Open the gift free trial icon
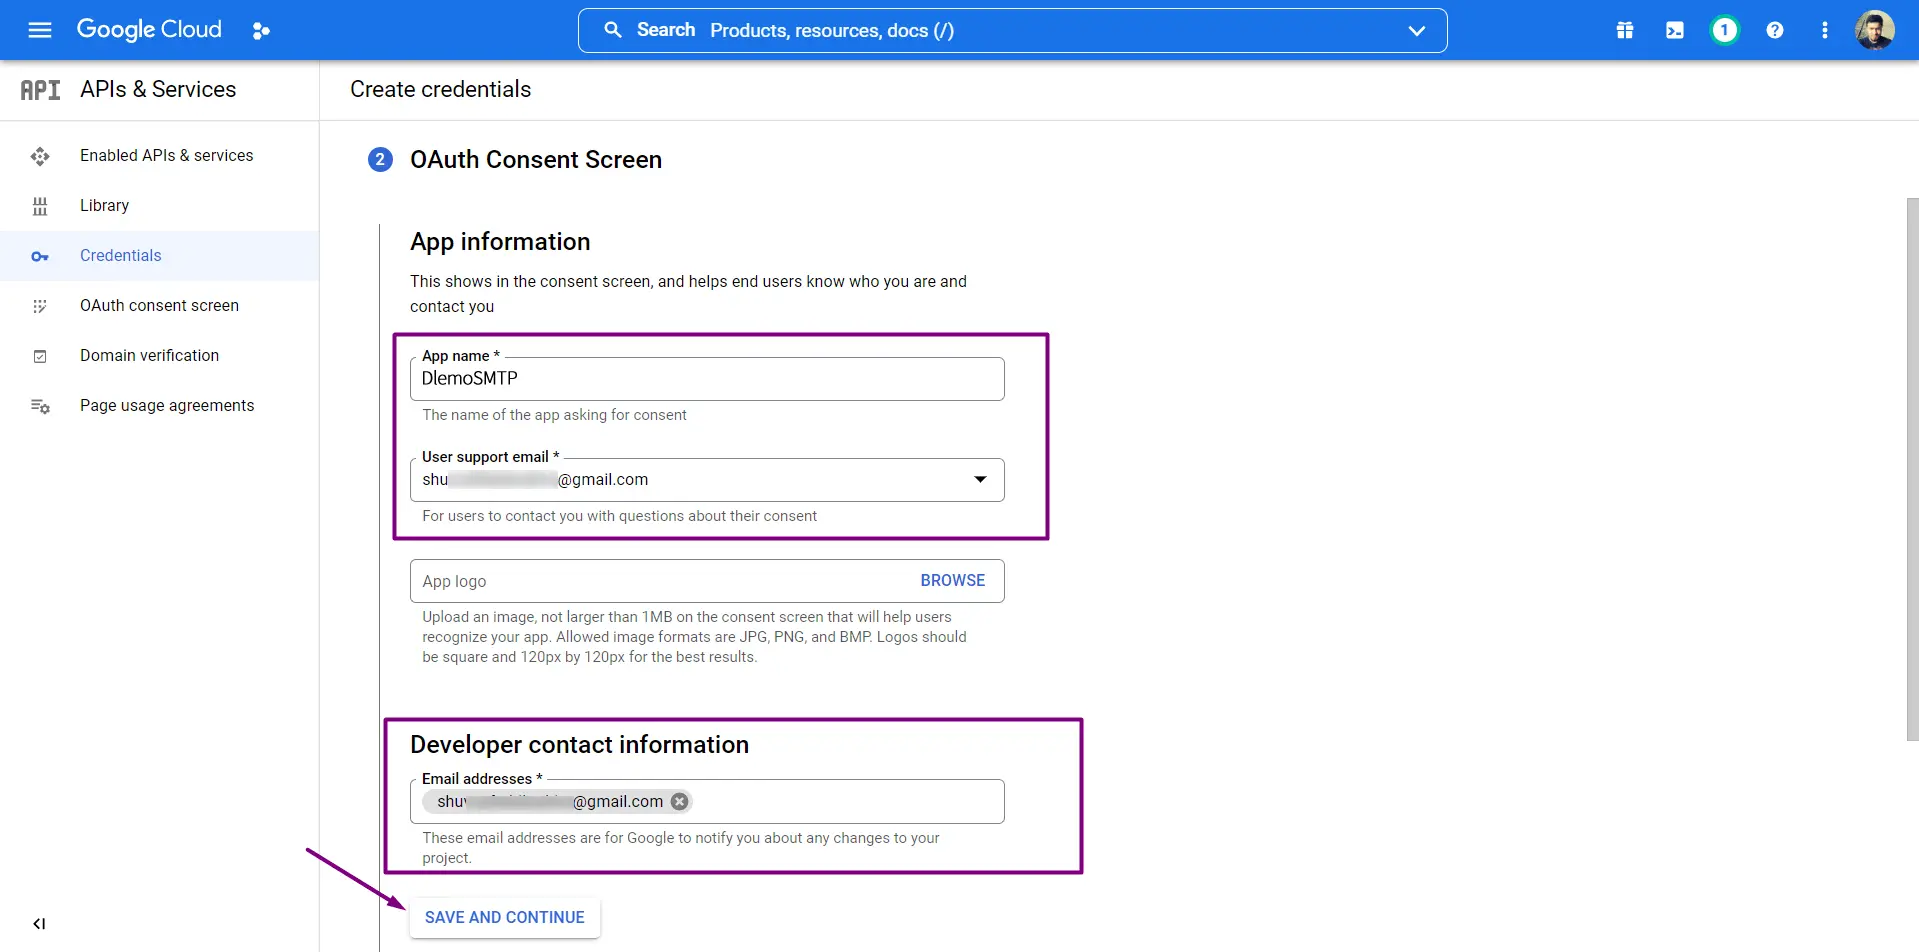Viewport: 1919px width, 952px height. 1625,31
